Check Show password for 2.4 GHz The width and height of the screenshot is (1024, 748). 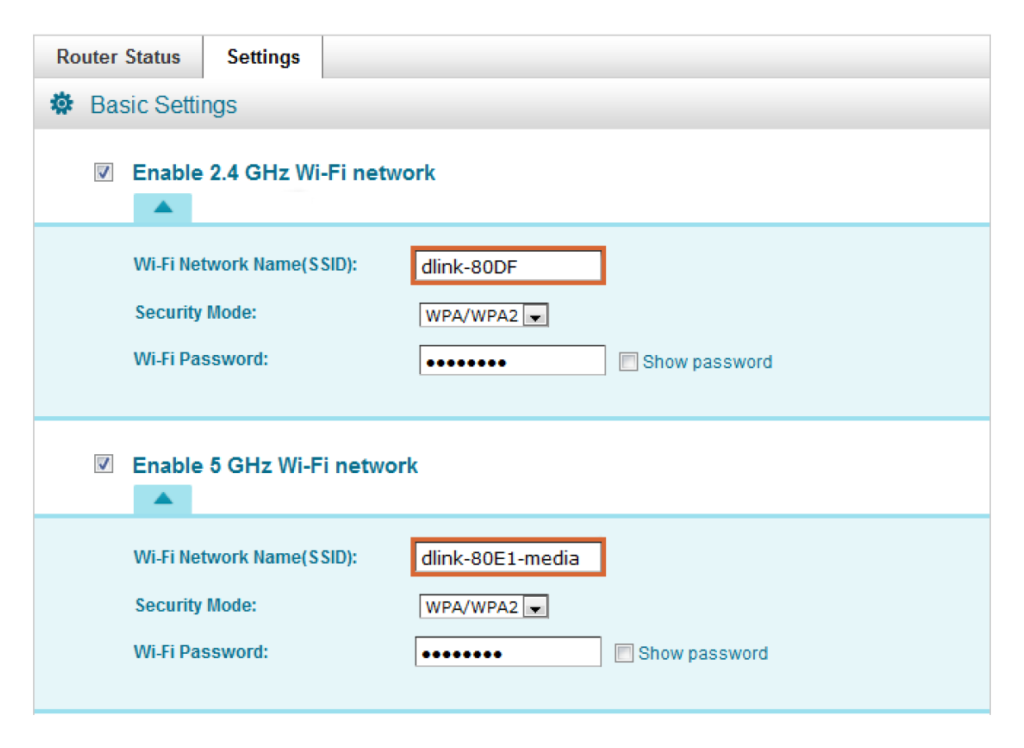pyautogui.click(x=628, y=361)
